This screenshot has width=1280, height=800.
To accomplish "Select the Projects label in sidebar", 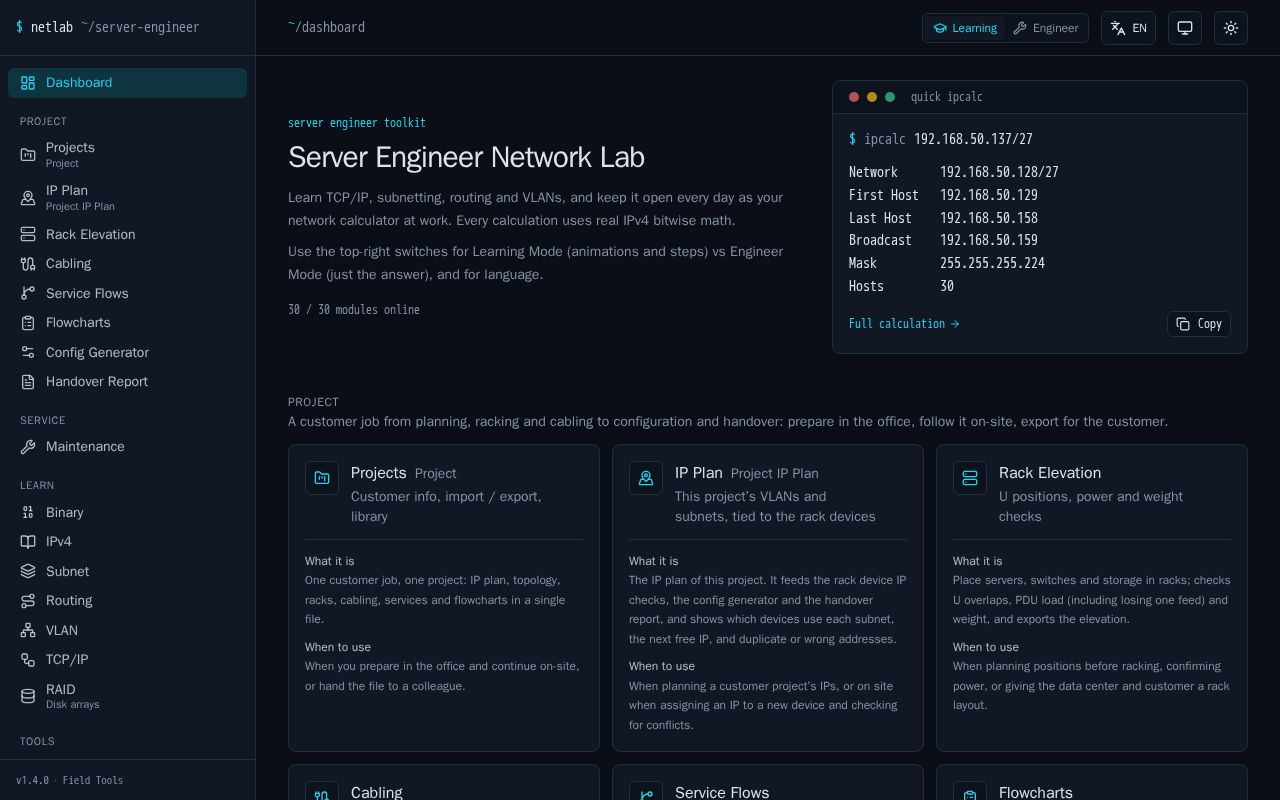I will [70, 147].
